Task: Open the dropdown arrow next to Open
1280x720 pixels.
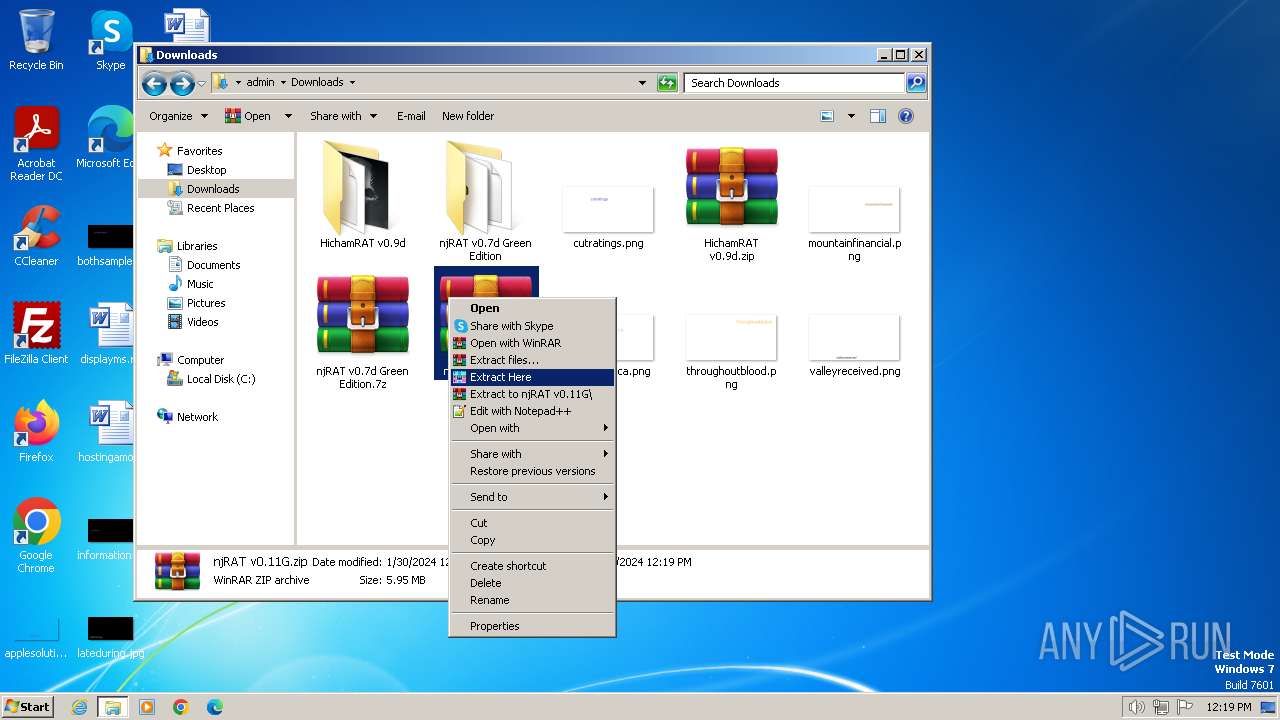Action: point(288,116)
